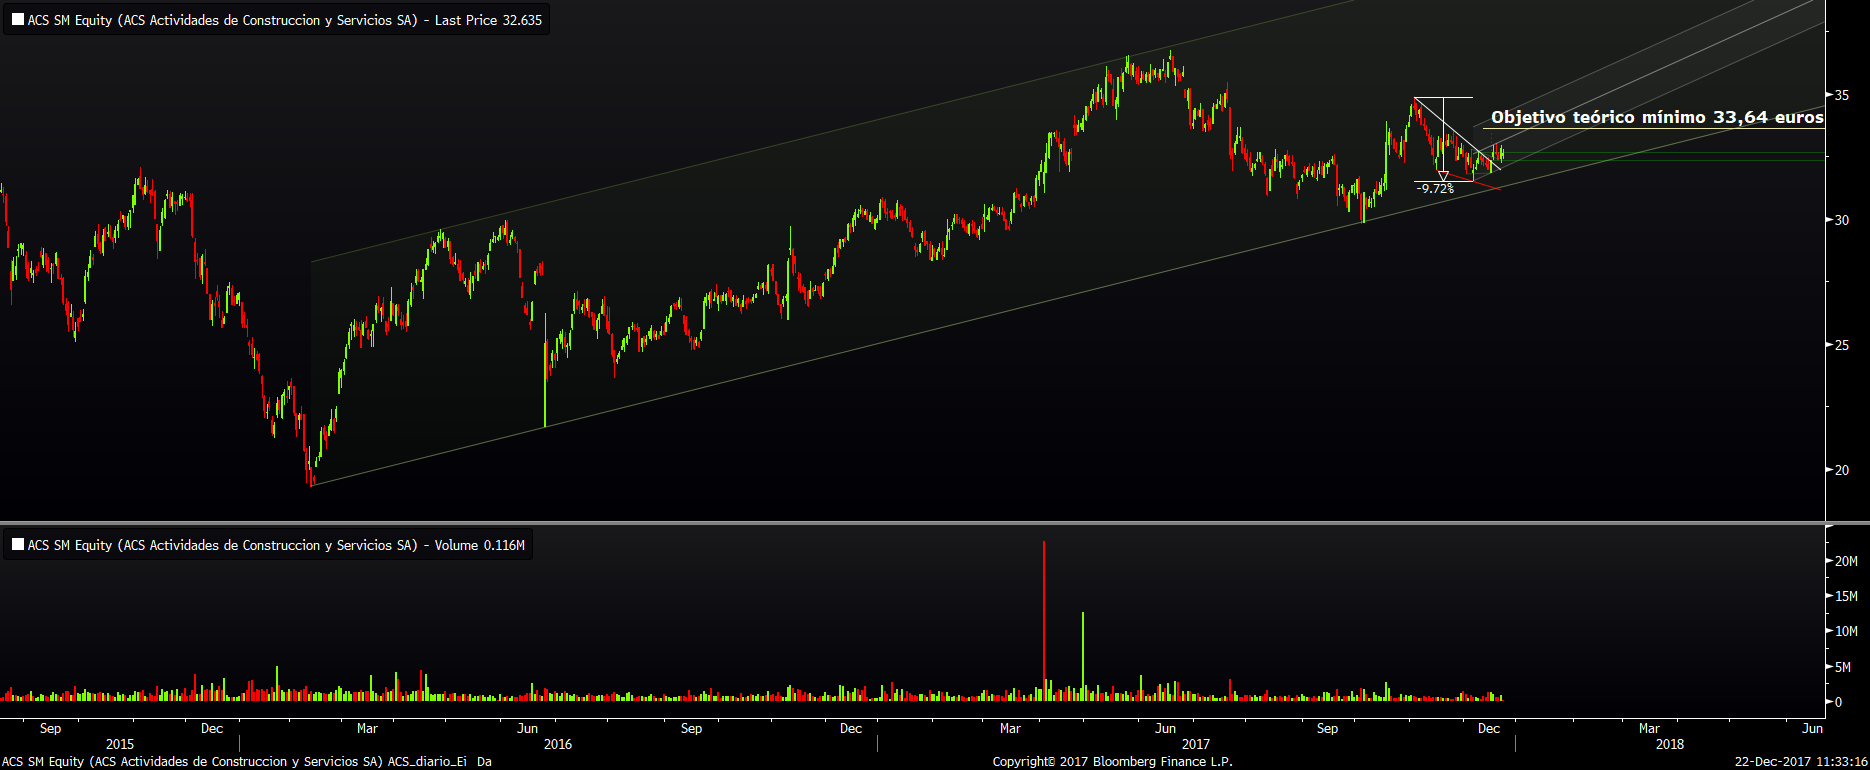Click the 0 volume axis label

tap(1838, 702)
